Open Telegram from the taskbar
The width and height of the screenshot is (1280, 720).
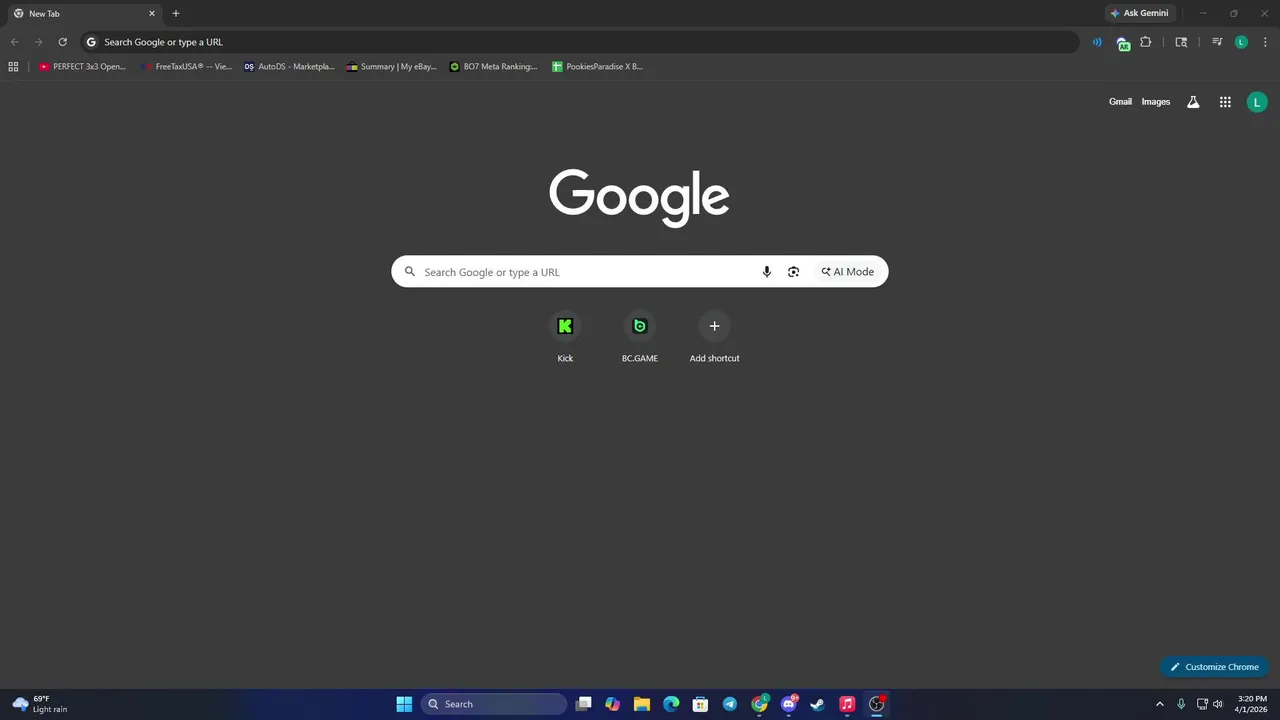point(730,704)
